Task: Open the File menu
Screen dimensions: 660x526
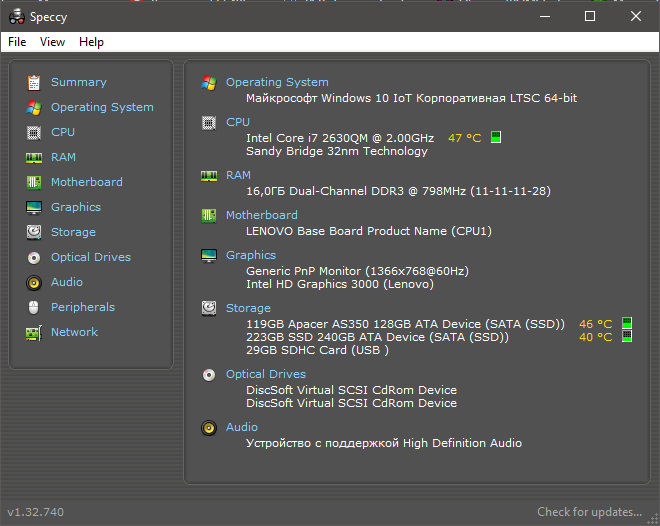Action: (x=17, y=42)
